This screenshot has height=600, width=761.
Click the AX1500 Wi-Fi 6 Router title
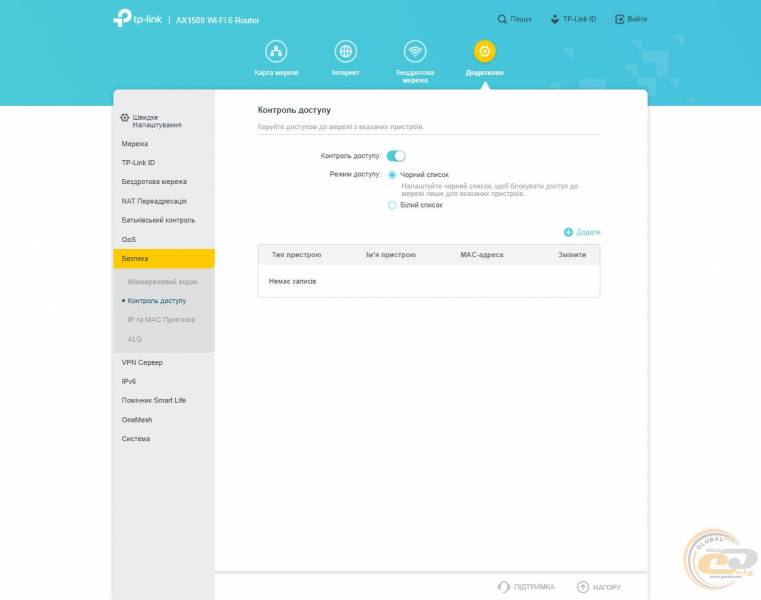pyautogui.click(x=217, y=20)
